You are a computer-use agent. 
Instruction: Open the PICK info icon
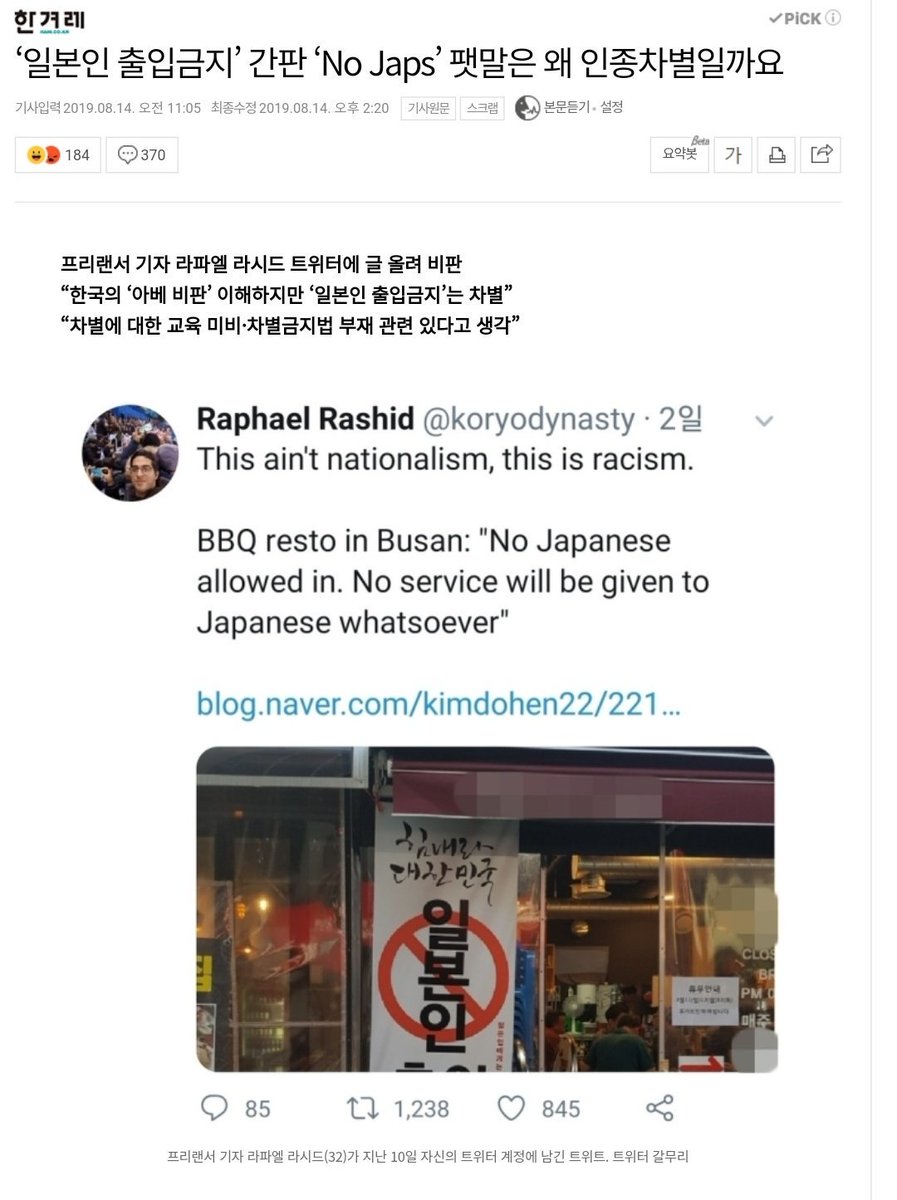click(833, 18)
